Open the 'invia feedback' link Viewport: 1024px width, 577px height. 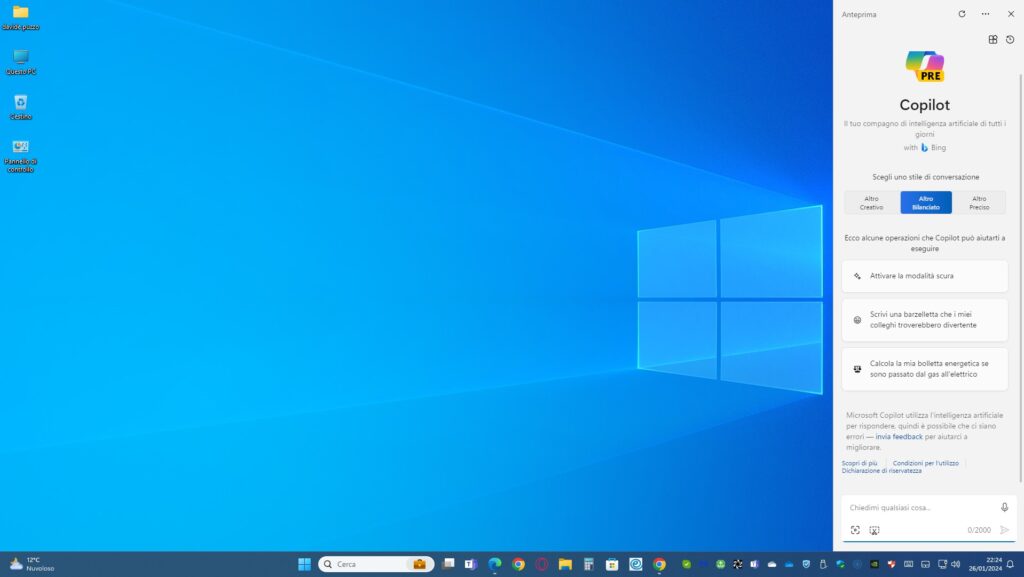pyautogui.click(x=899, y=437)
